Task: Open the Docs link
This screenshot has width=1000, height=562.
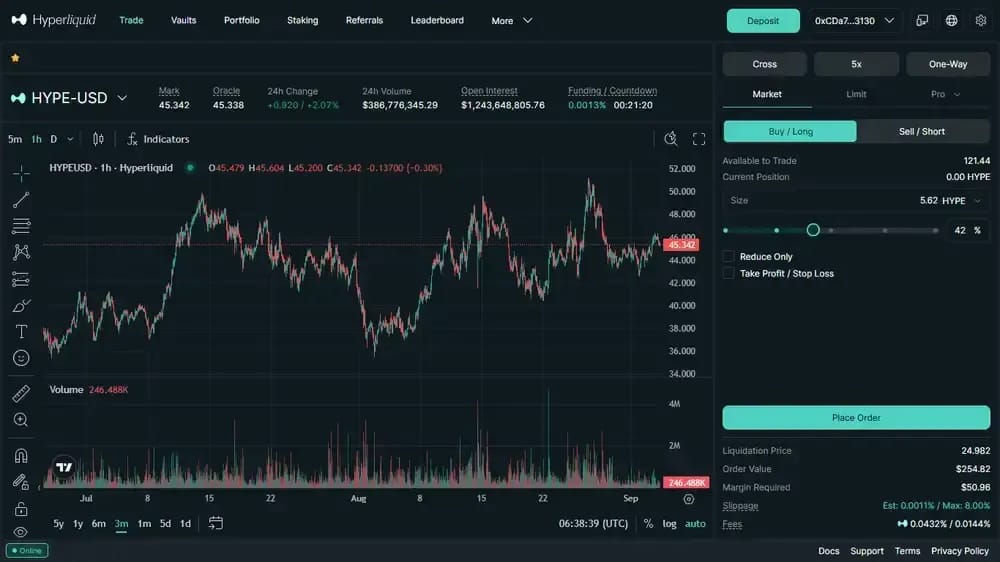Action: 828,551
